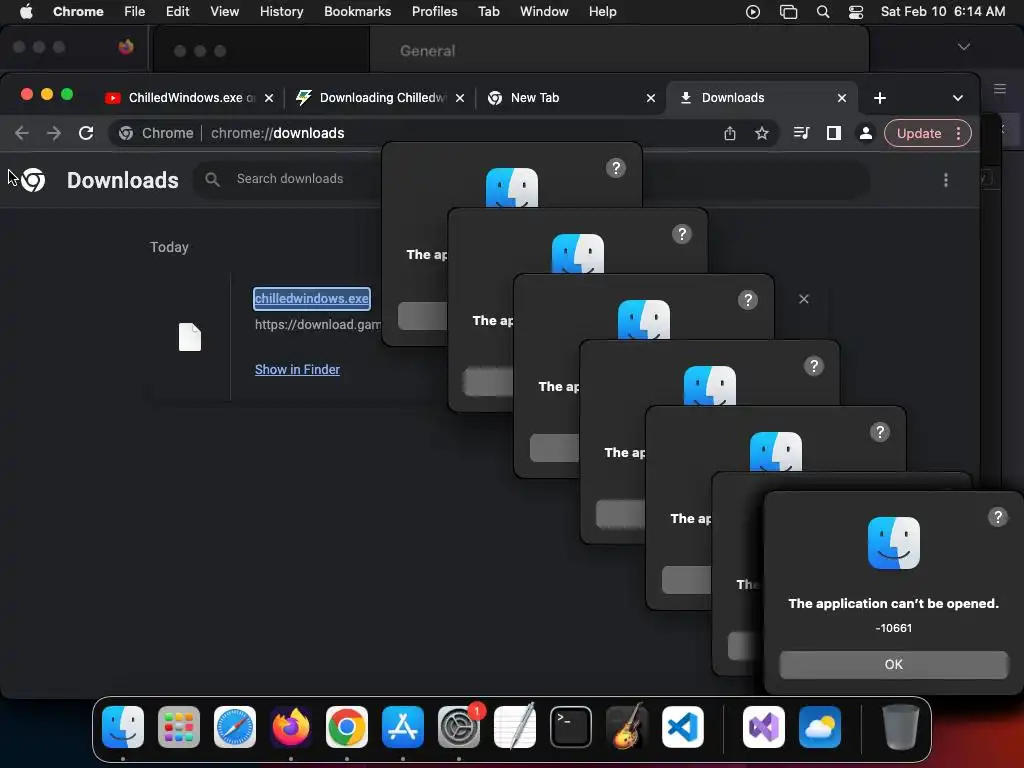Viewport: 1024px width, 768px height.
Task: Click the menu bar date and time
Action: coord(942,12)
